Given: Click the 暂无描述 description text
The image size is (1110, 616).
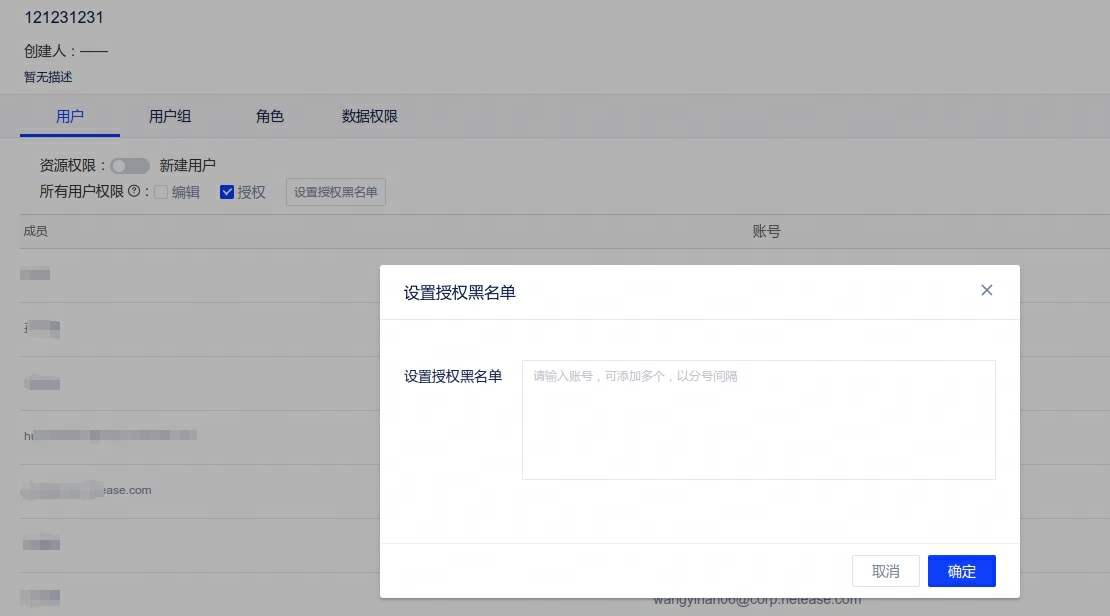Looking at the screenshot, I should tap(48, 77).
